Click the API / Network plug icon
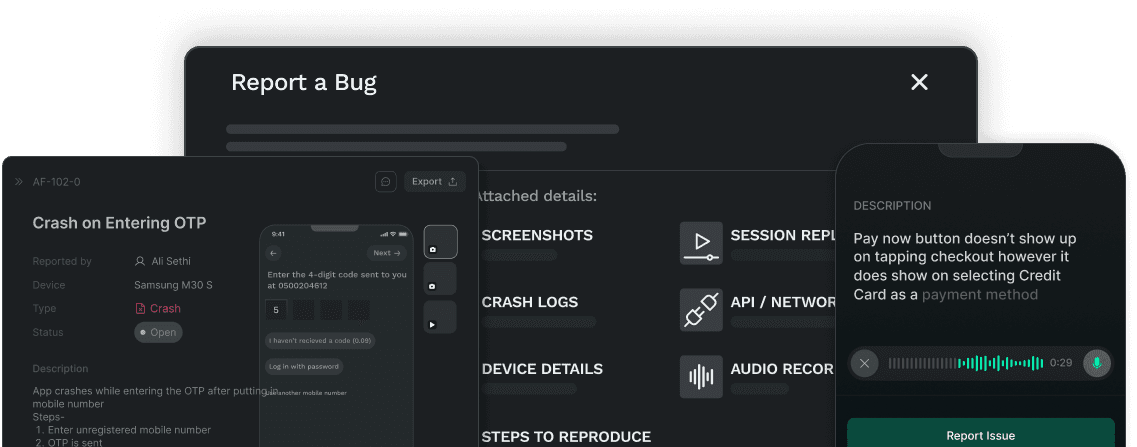Viewport: 1137px width, 447px height. click(701, 310)
